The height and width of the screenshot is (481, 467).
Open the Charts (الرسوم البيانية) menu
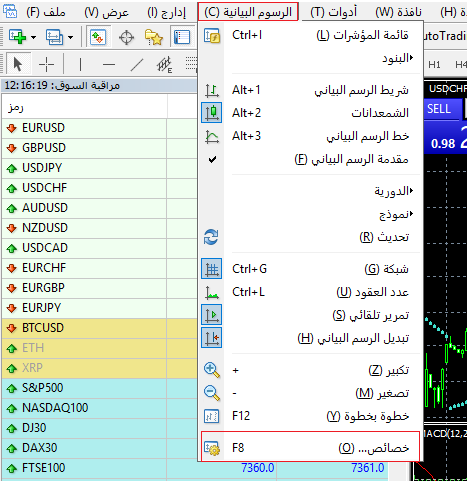point(248,12)
